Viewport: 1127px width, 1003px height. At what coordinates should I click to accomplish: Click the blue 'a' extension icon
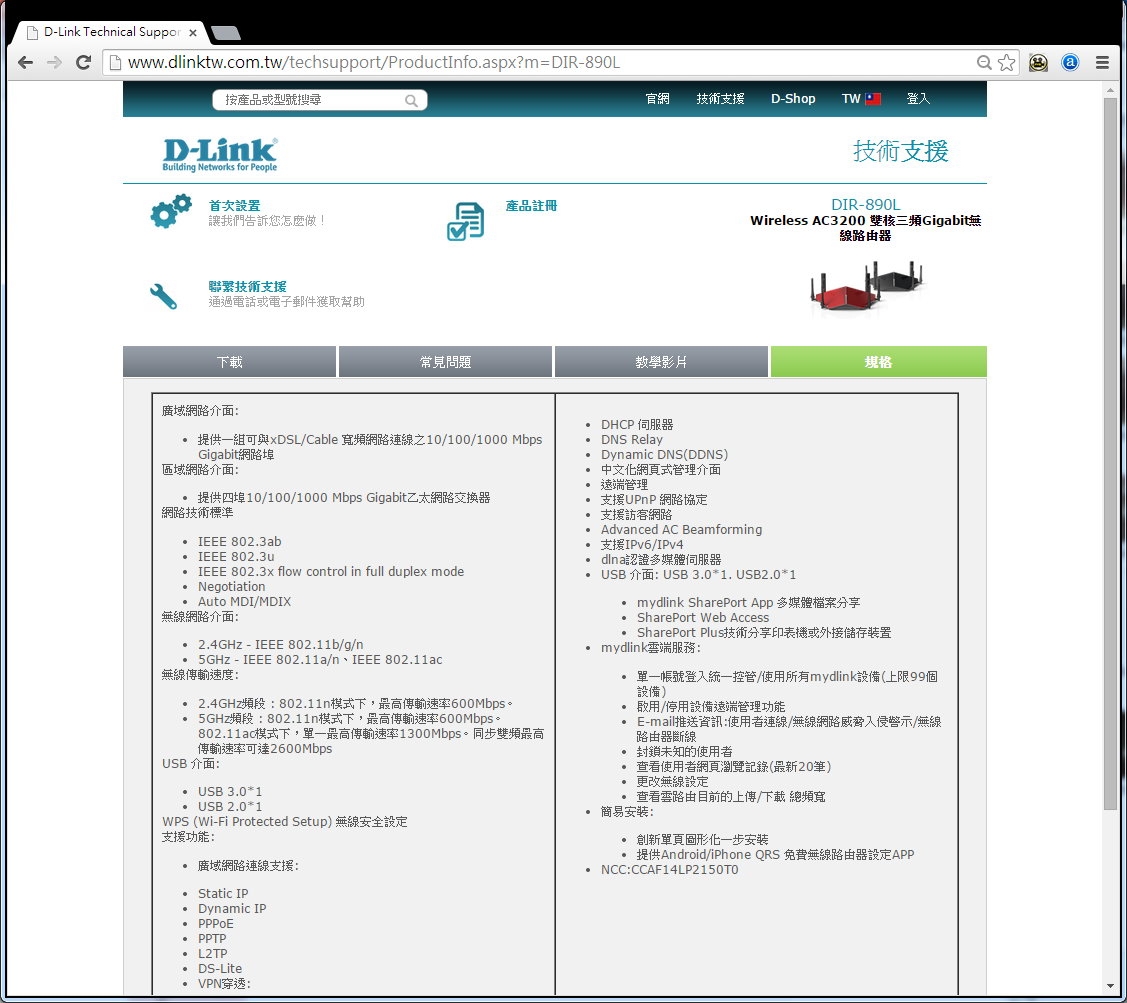pos(1070,63)
